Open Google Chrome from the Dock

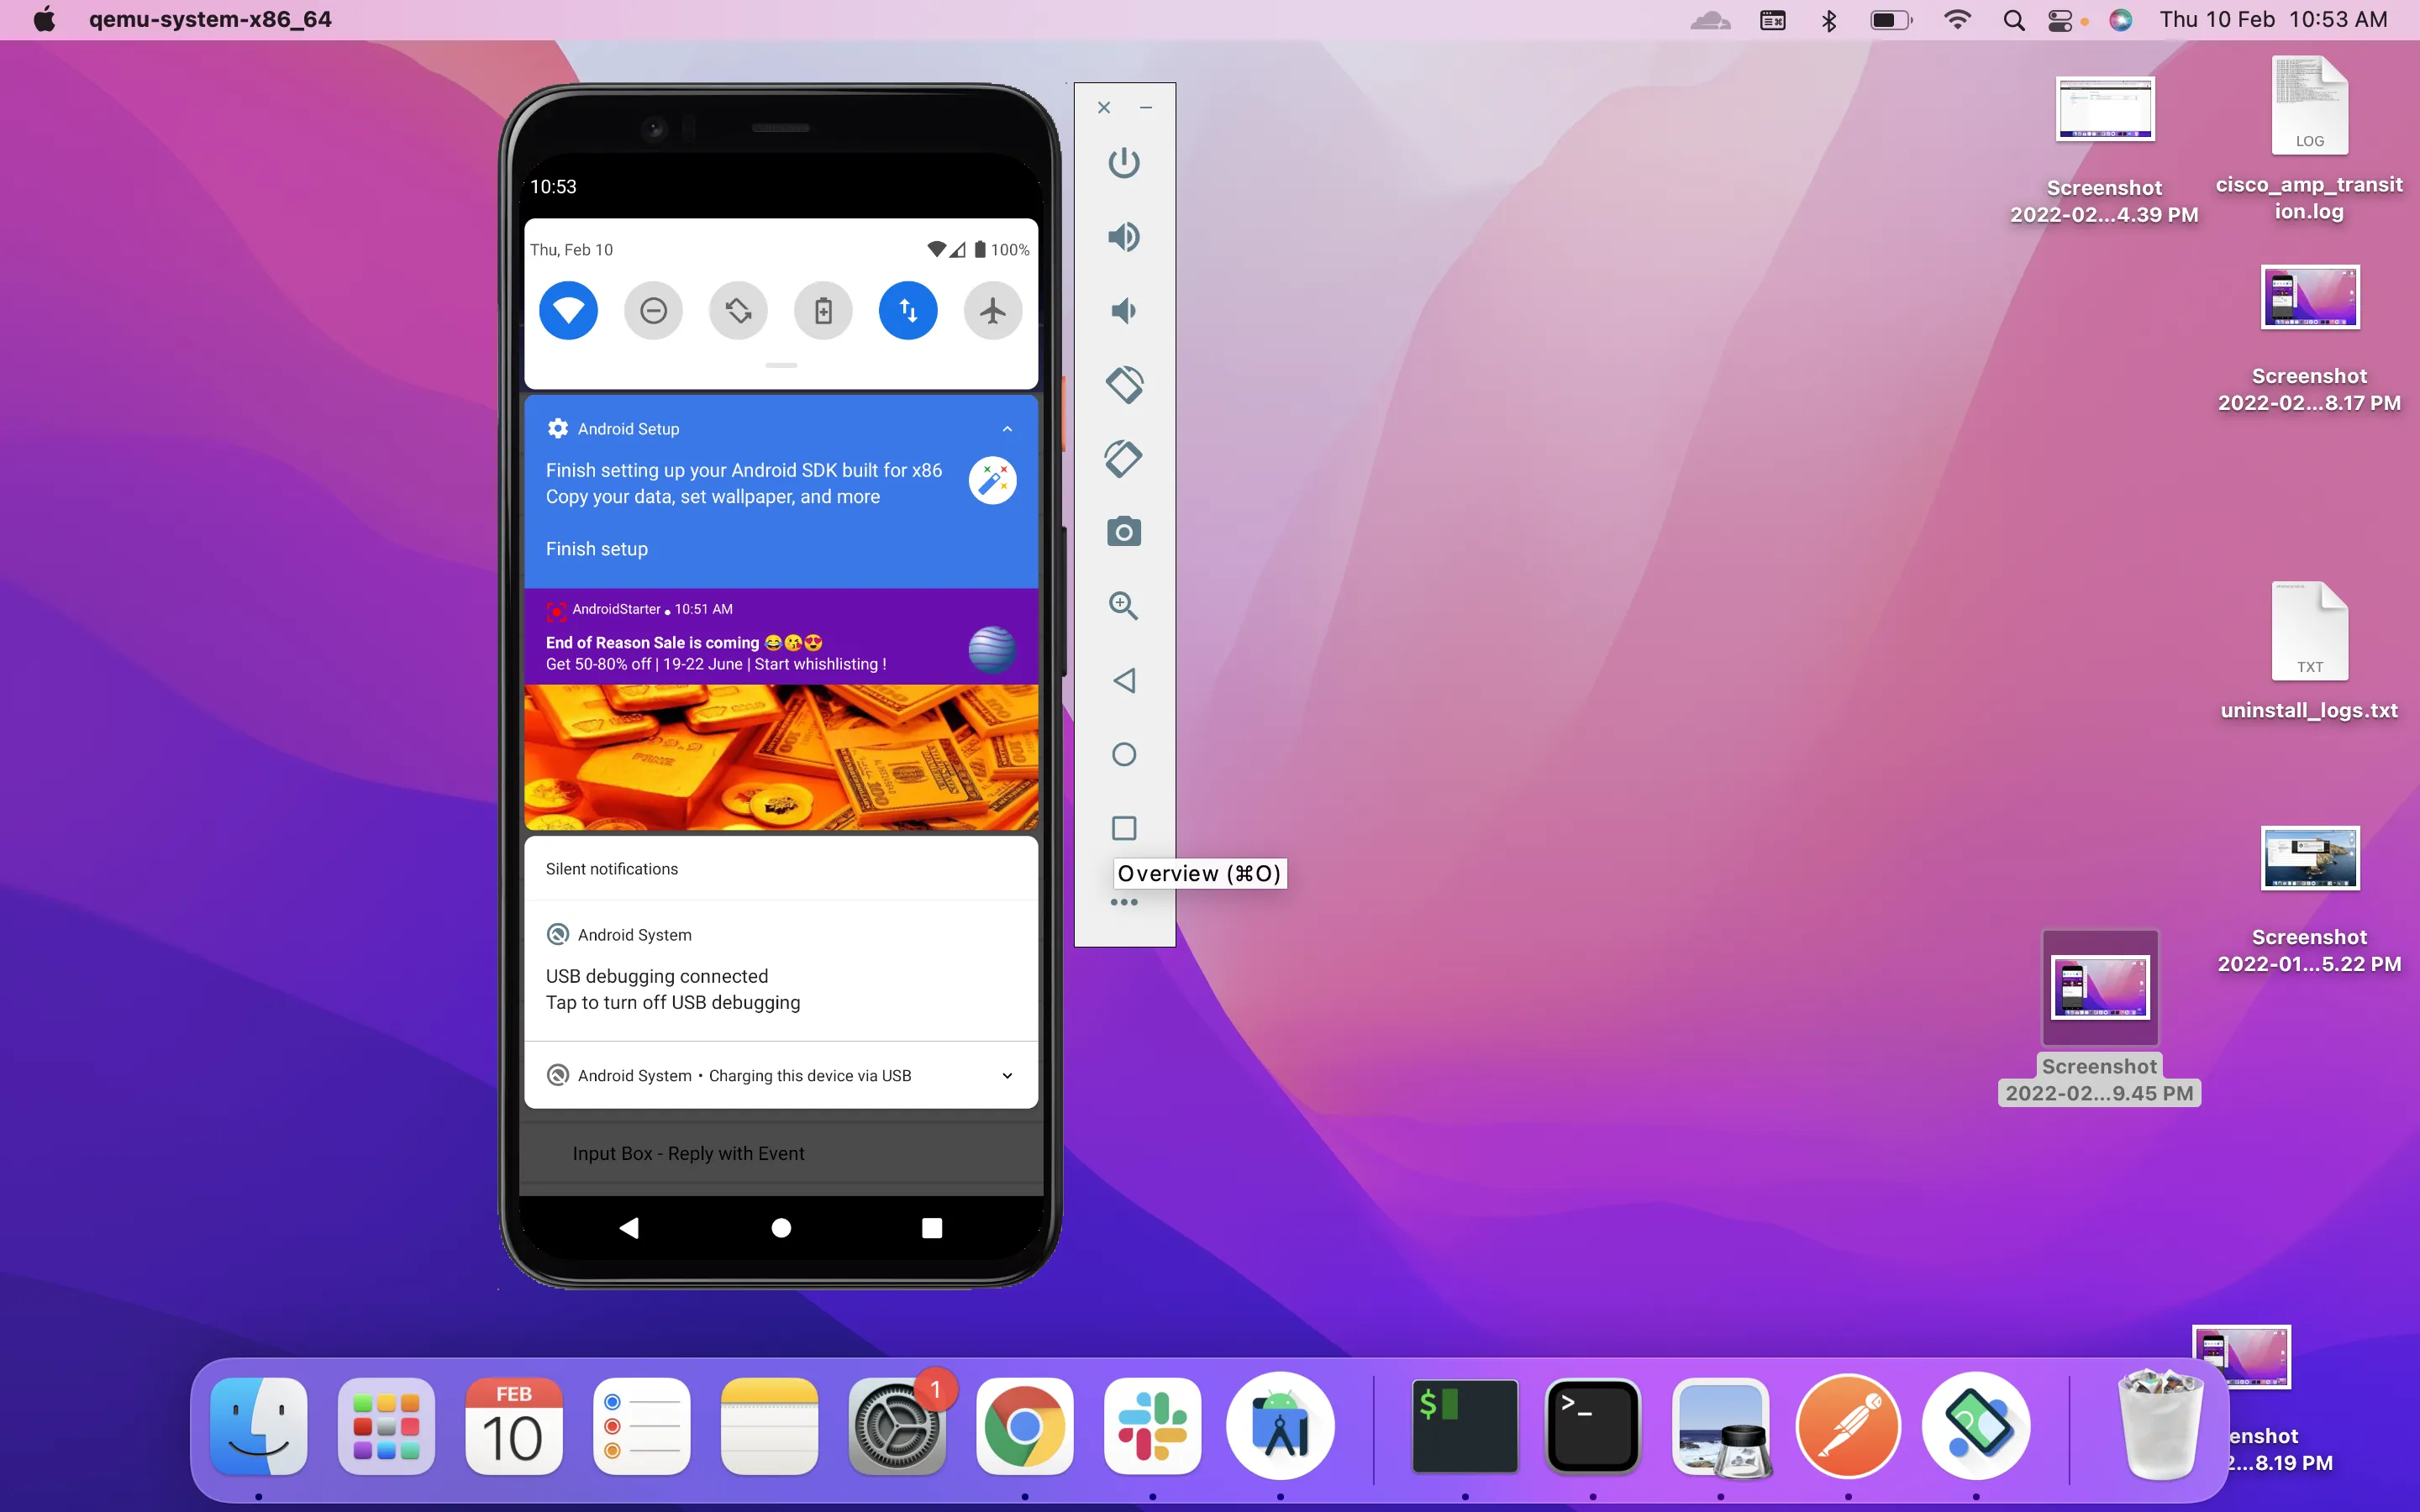[1025, 1426]
